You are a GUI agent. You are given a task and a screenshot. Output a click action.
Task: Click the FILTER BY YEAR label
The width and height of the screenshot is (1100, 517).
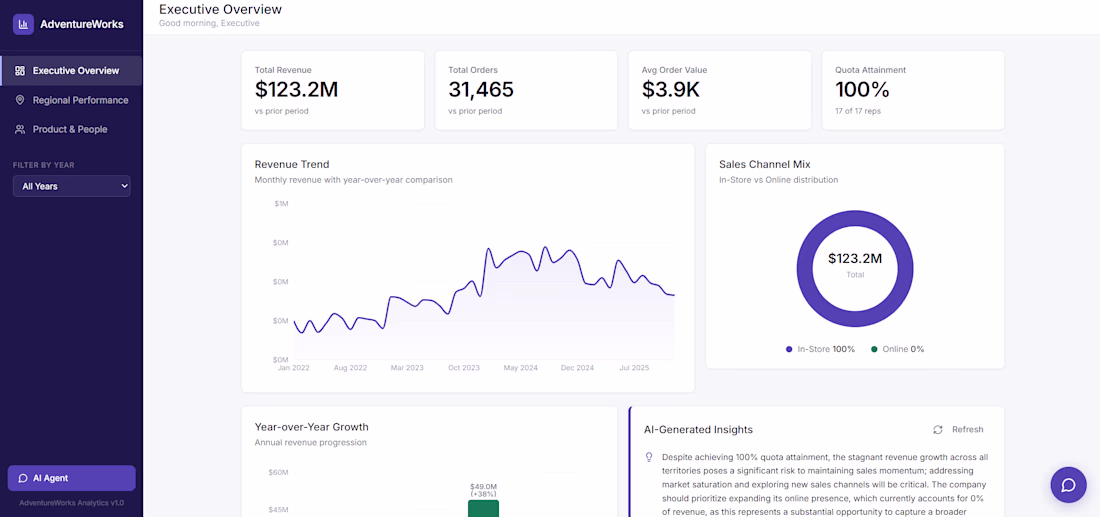43,166
